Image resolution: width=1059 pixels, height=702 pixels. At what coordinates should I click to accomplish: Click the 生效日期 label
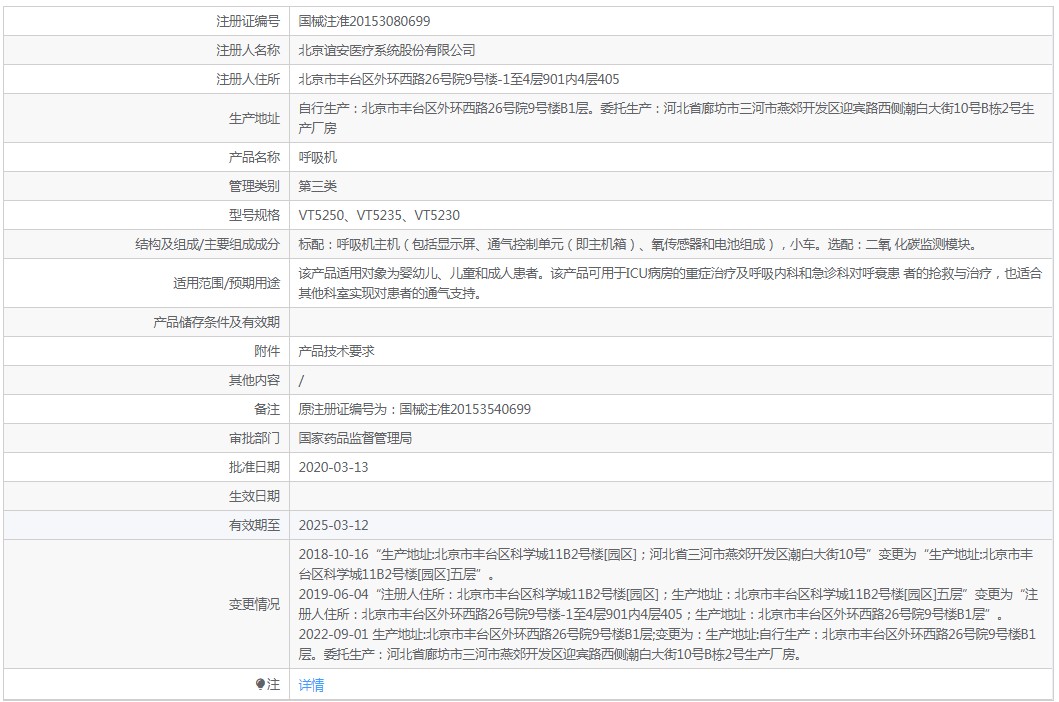(254, 496)
